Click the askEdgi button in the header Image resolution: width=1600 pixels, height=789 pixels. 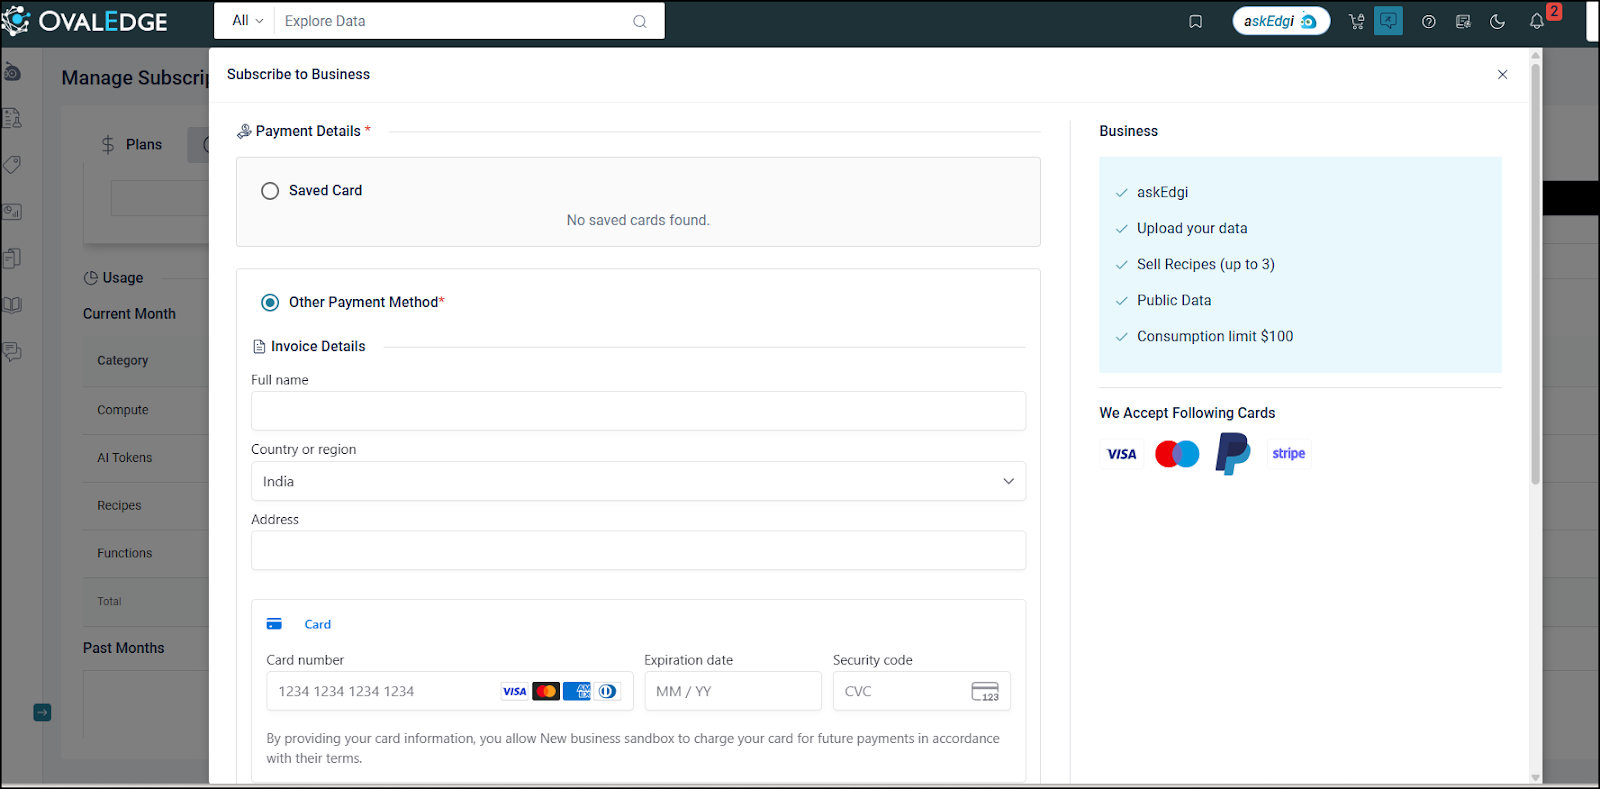click(x=1281, y=21)
